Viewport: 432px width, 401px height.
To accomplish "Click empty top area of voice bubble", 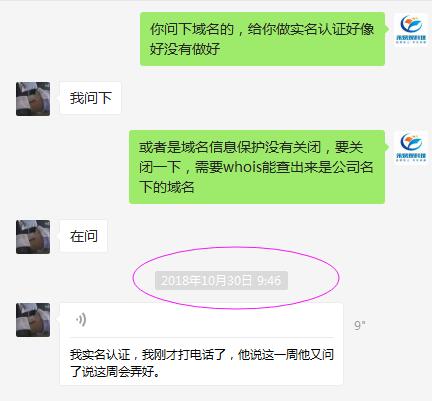I will (x=213, y=320).
